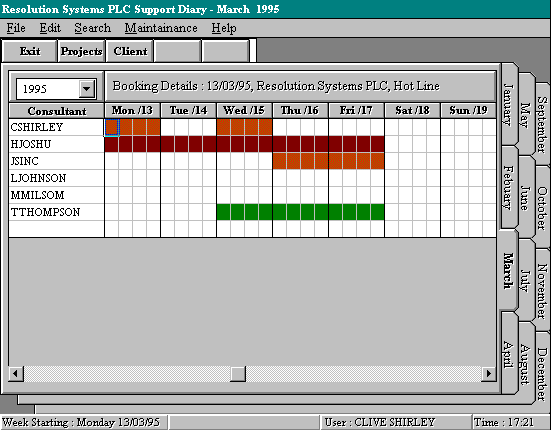The width and height of the screenshot is (551, 430).
Task: Click the Tue /14 column header
Action: coord(188,111)
